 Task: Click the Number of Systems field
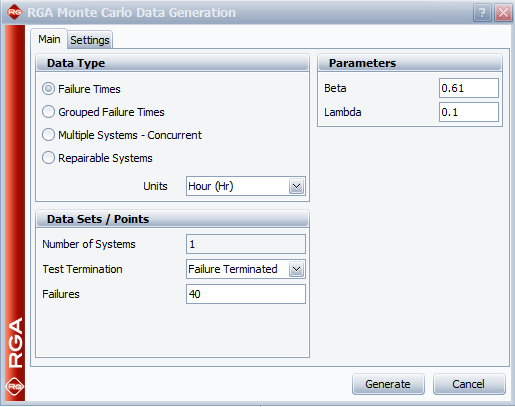(246, 244)
